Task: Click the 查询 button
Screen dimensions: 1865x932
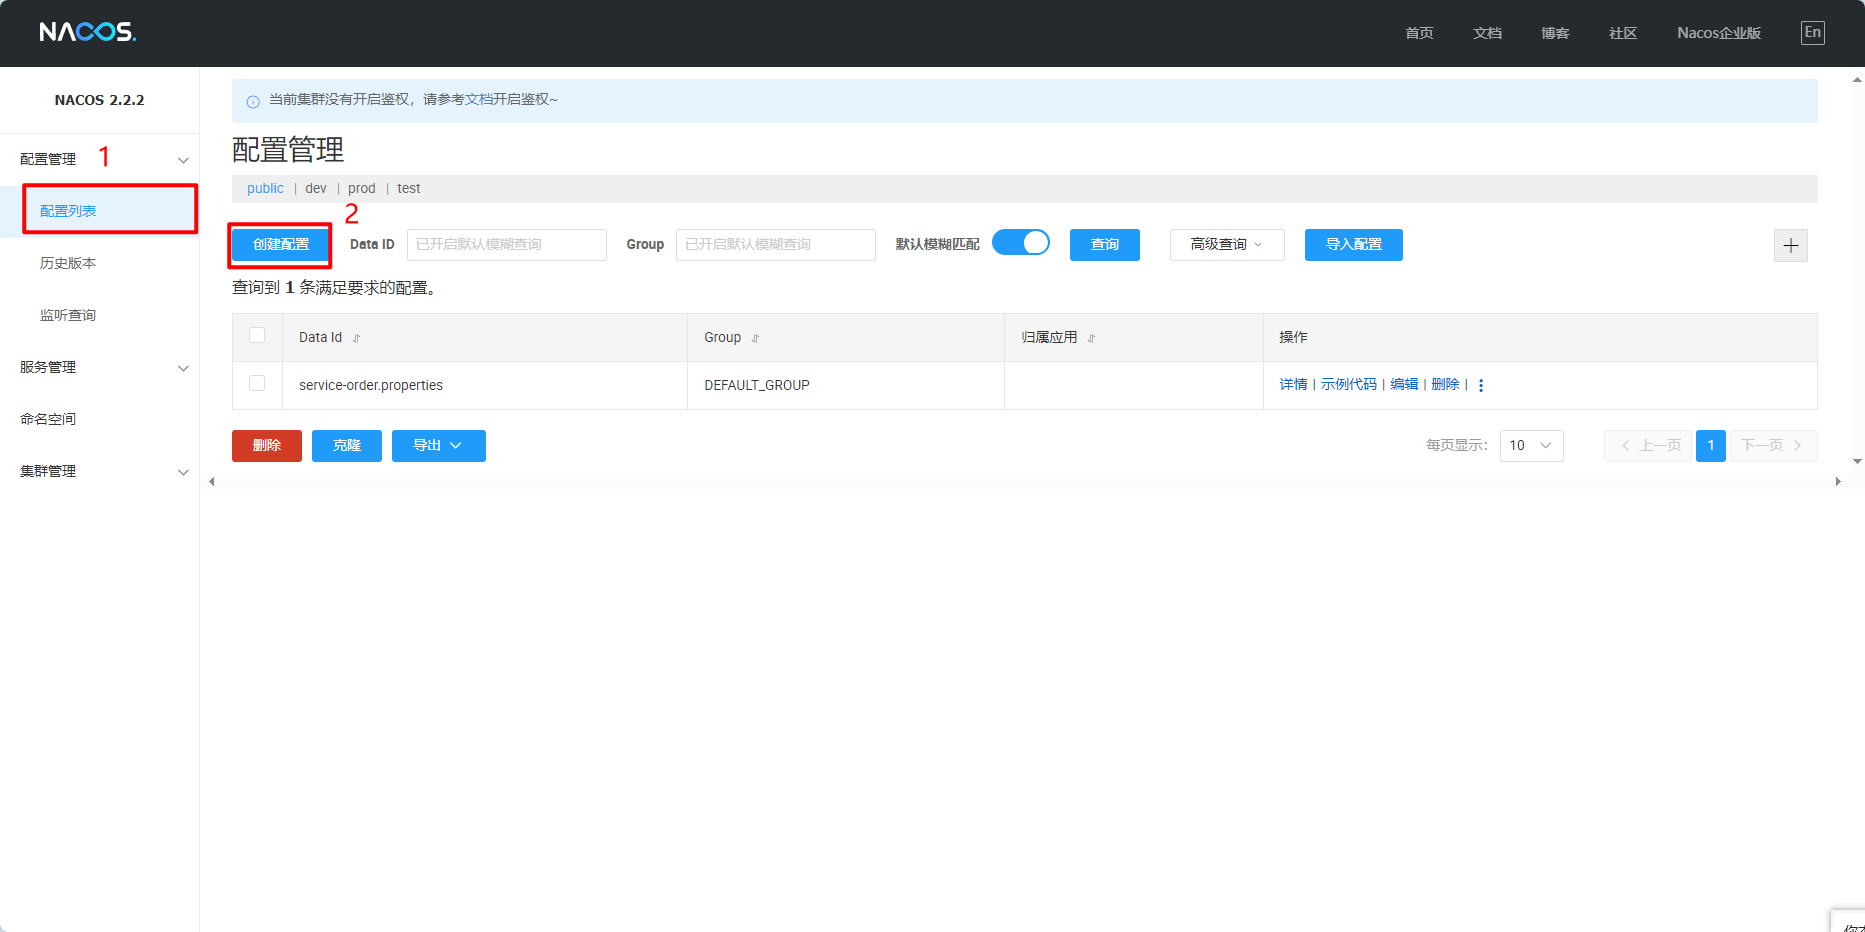Action: (x=1104, y=245)
